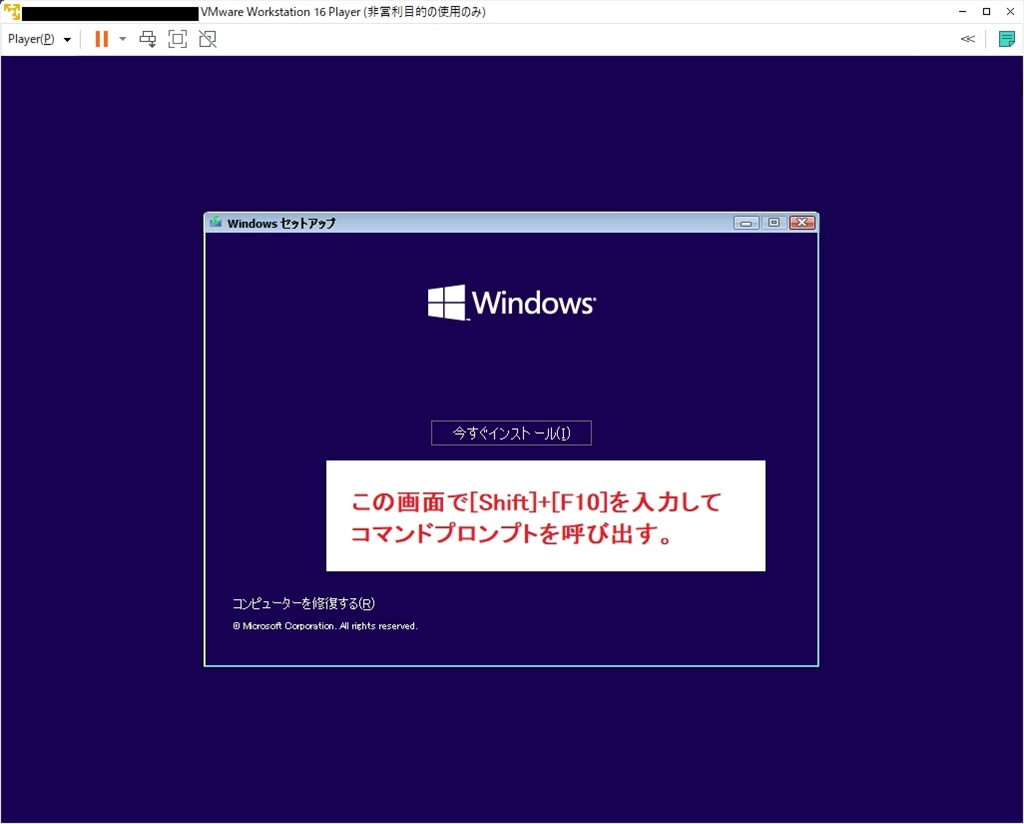Click the Microsoft Corporation copyright text
The height and width of the screenshot is (824, 1024).
pos(325,626)
